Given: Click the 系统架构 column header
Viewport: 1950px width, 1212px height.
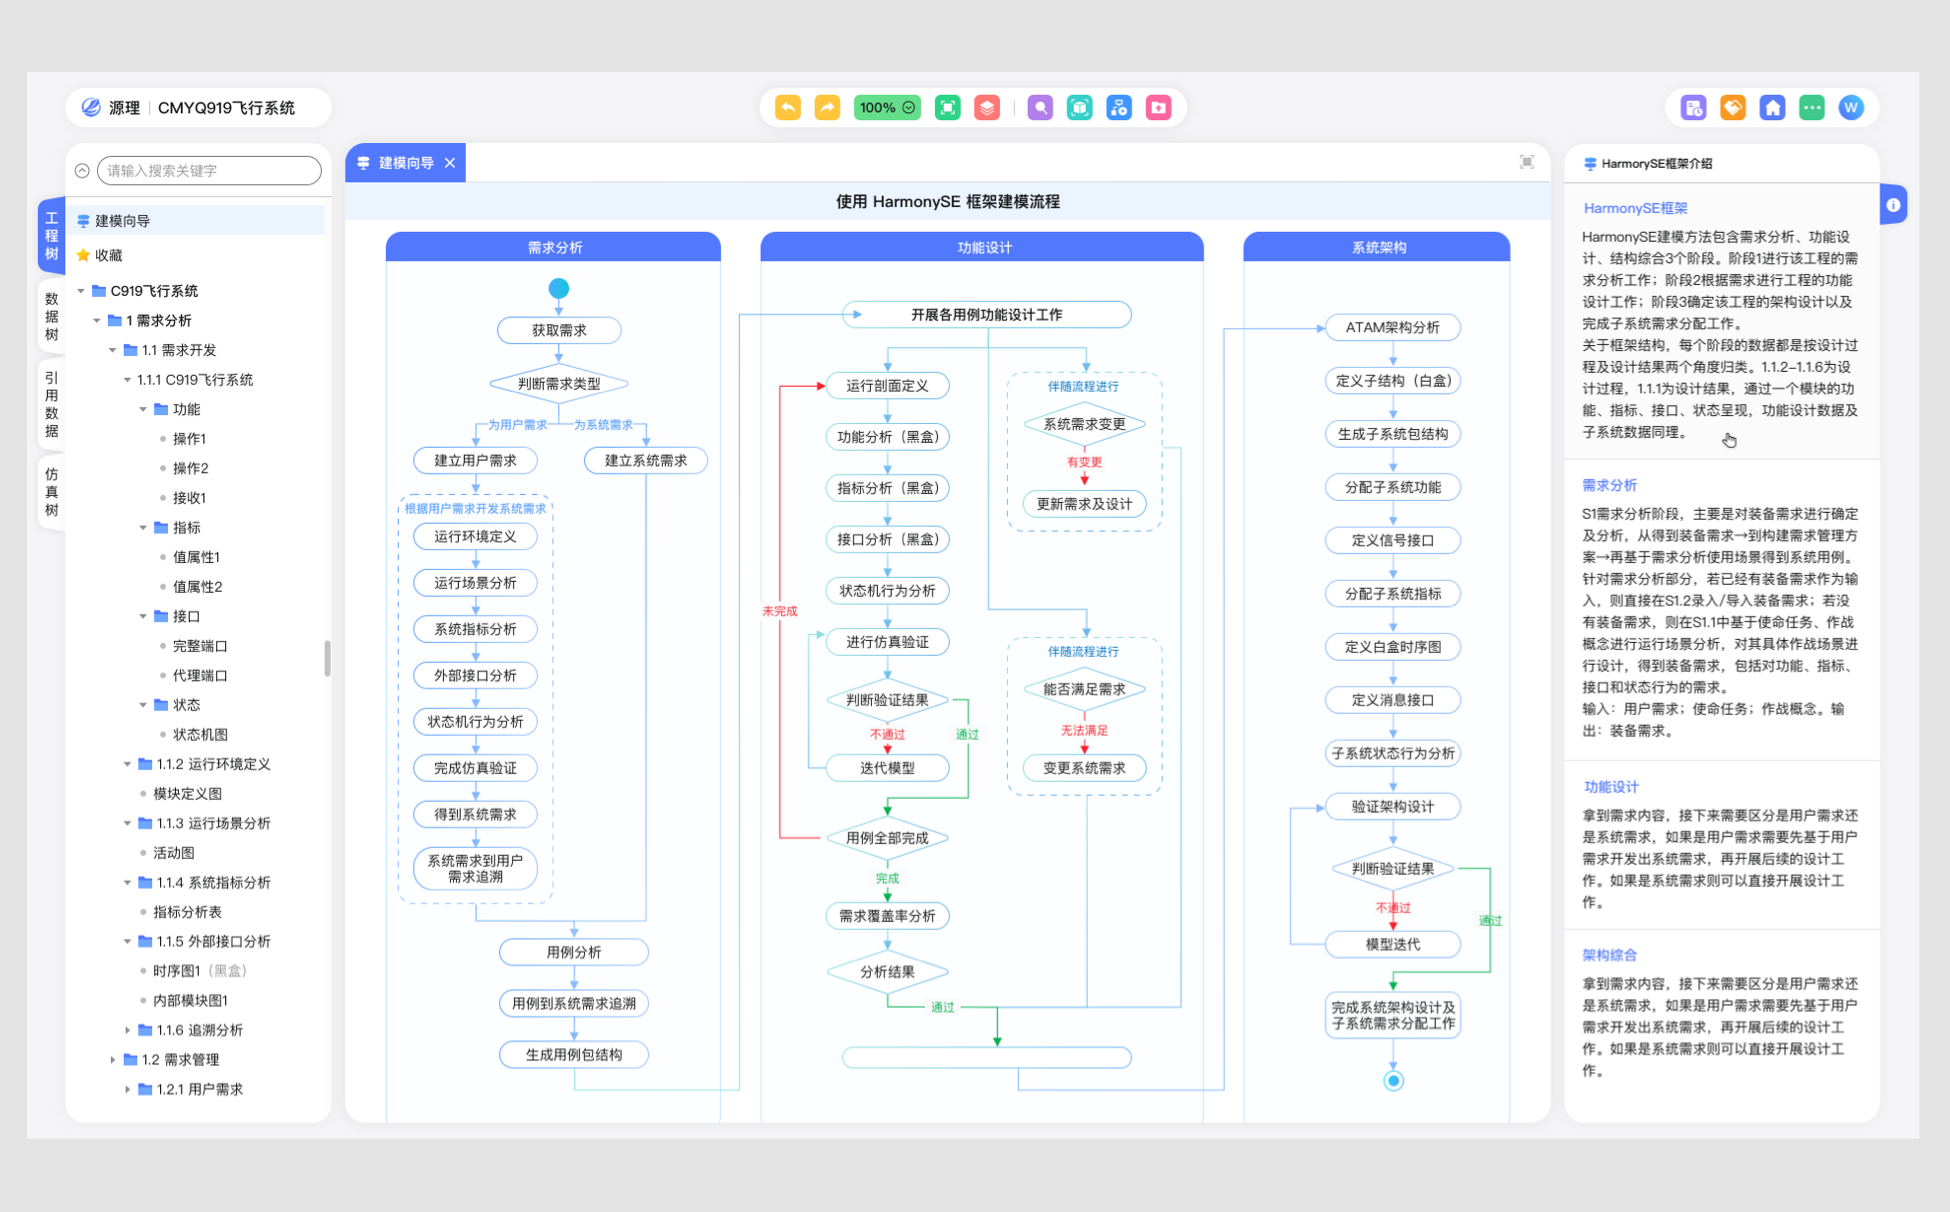Looking at the screenshot, I should 1377,247.
